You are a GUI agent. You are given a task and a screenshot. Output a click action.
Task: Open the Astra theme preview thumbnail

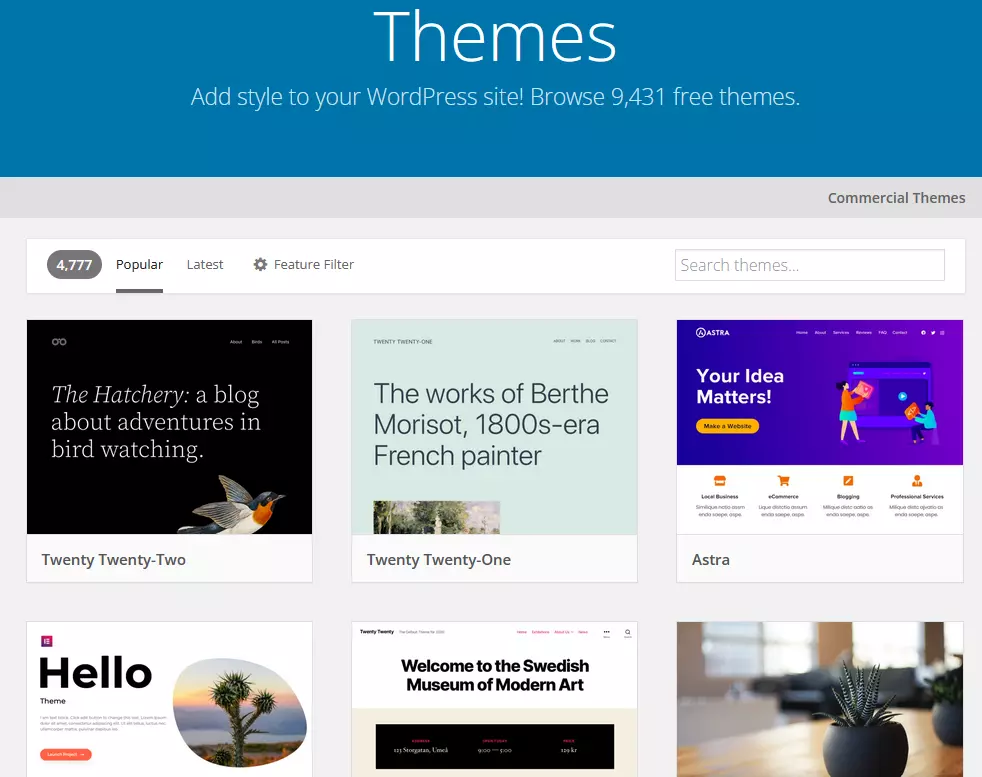click(x=820, y=427)
